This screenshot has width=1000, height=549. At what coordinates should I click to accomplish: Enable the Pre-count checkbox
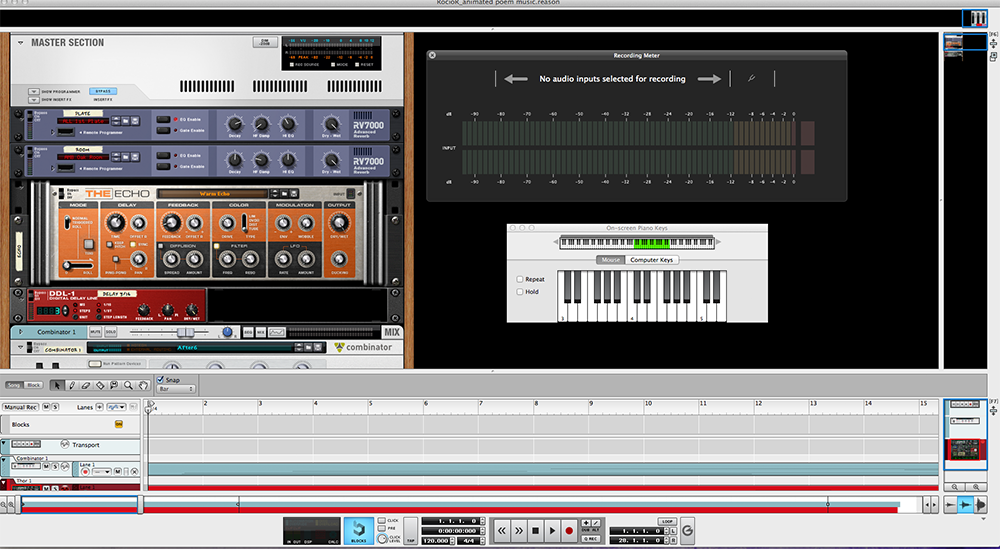click(x=381, y=529)
